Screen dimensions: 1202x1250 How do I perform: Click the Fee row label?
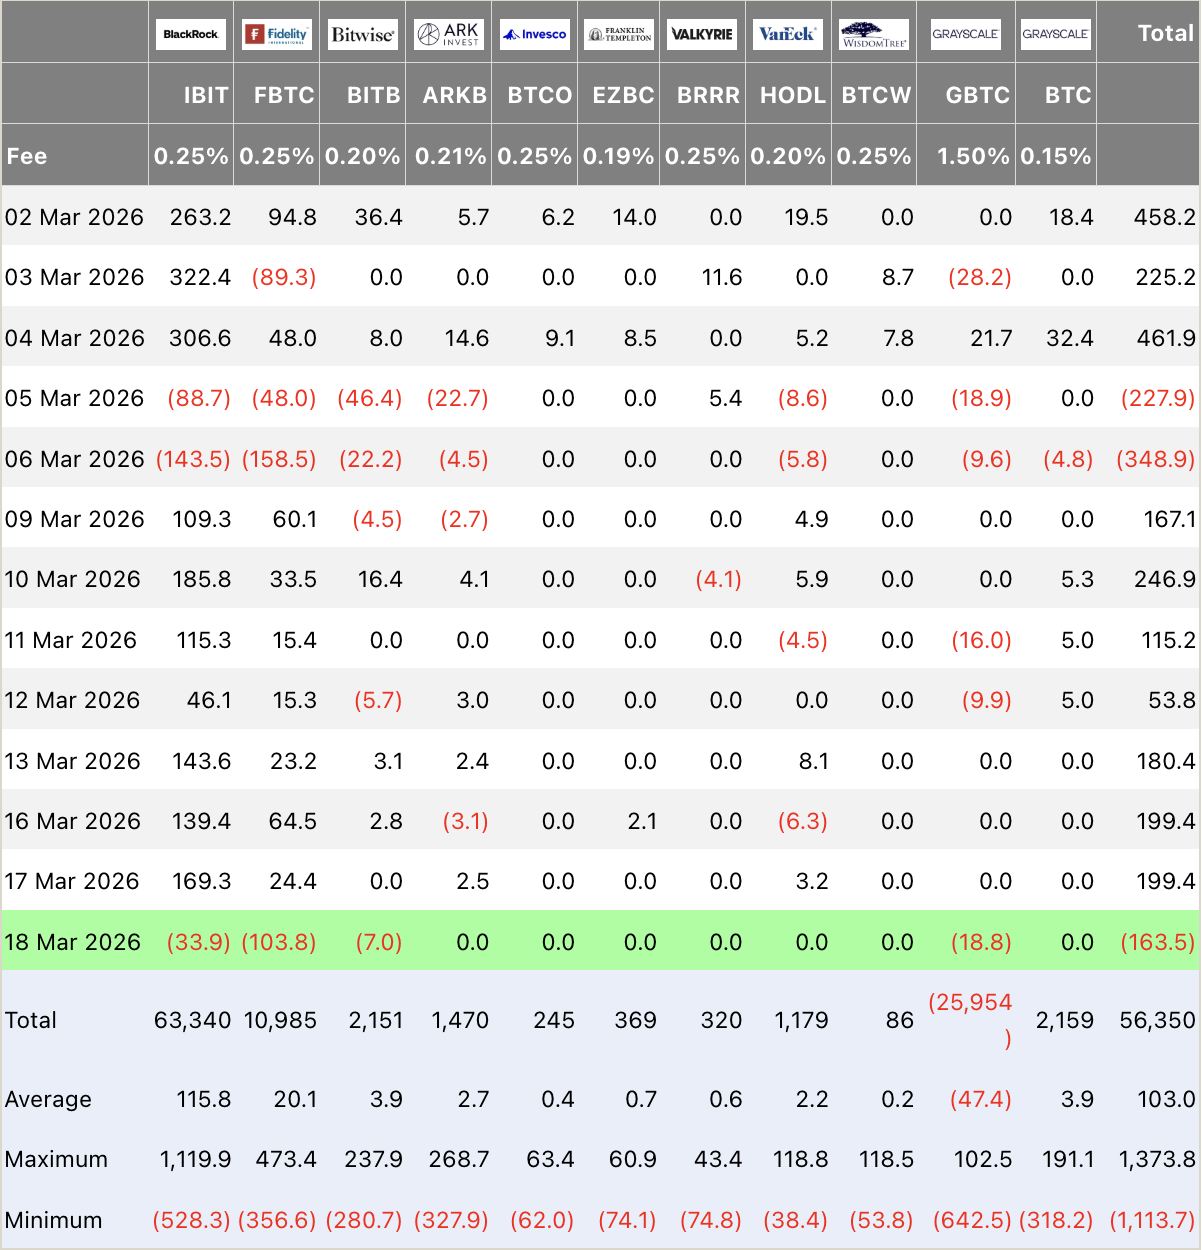pyautogui.click(x=27, y=156)
